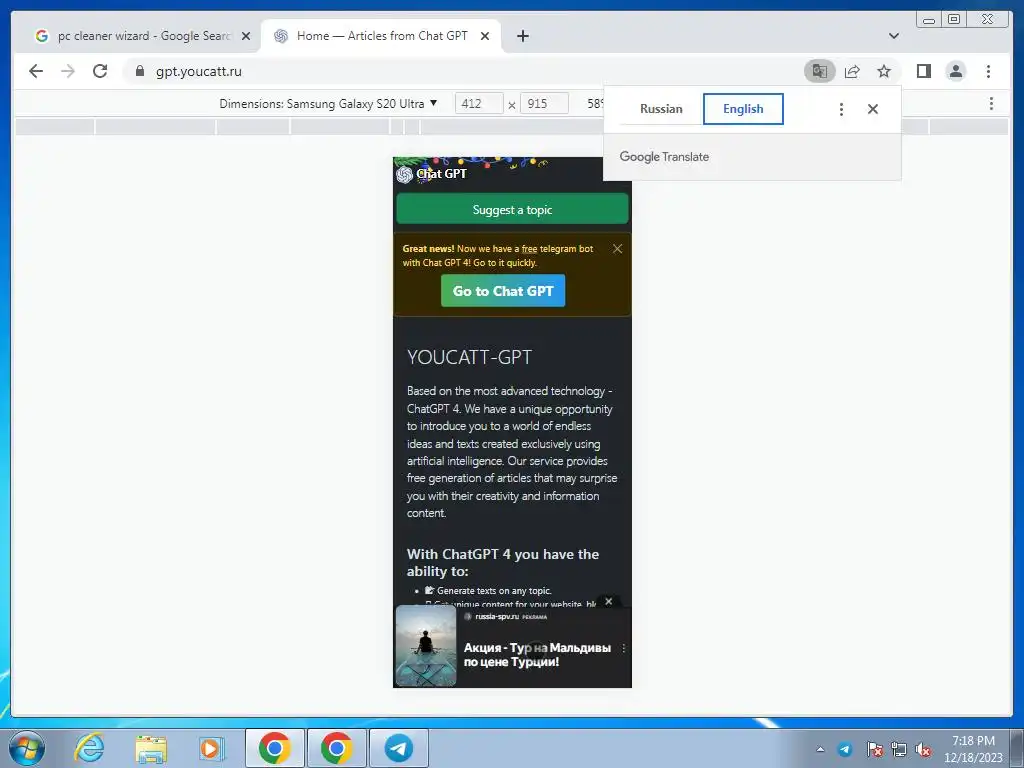The width and height of the screenshot is (1024, 768).
Task: Close the Google Translate popup
Action: coord(872,109)
